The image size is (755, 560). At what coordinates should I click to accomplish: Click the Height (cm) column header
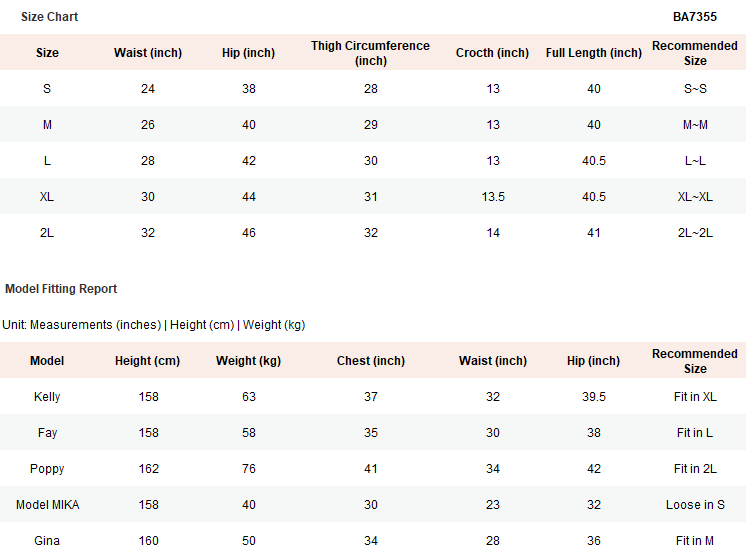[x=147, y=361]
